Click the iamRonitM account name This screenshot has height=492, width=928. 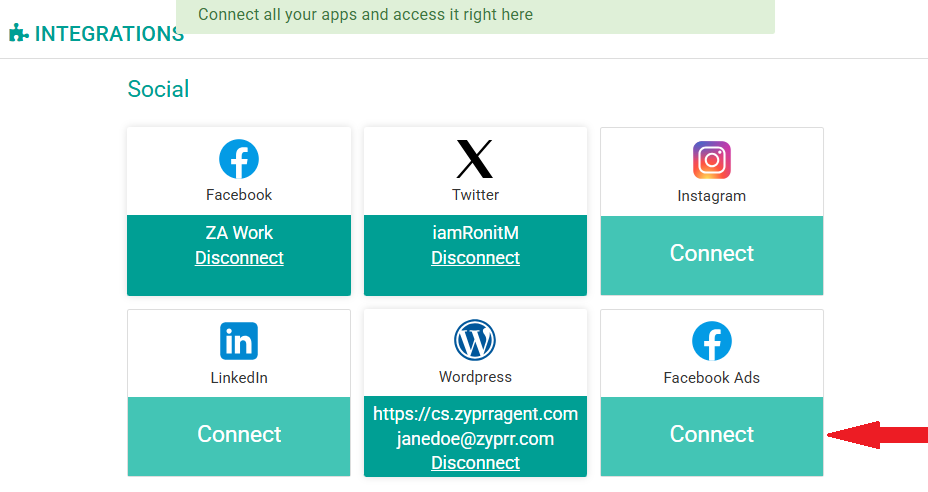475,233
